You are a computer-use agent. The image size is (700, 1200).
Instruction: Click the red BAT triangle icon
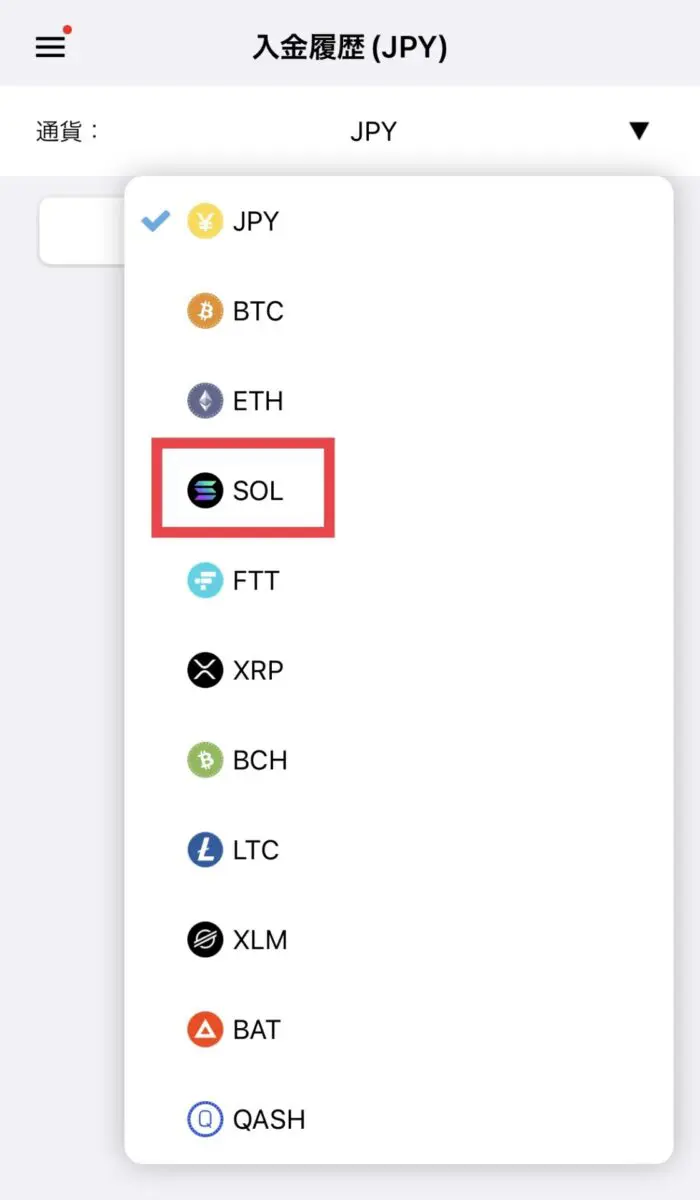(x=205, y=1029)
